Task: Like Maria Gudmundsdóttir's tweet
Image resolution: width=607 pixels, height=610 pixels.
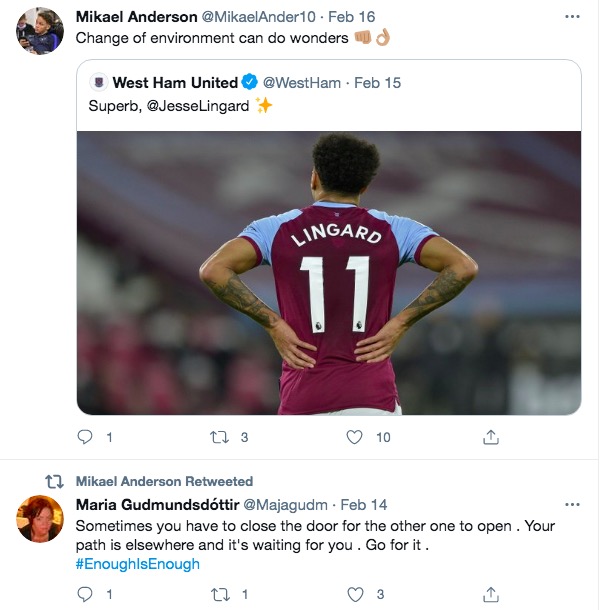Action: (355, 594)
